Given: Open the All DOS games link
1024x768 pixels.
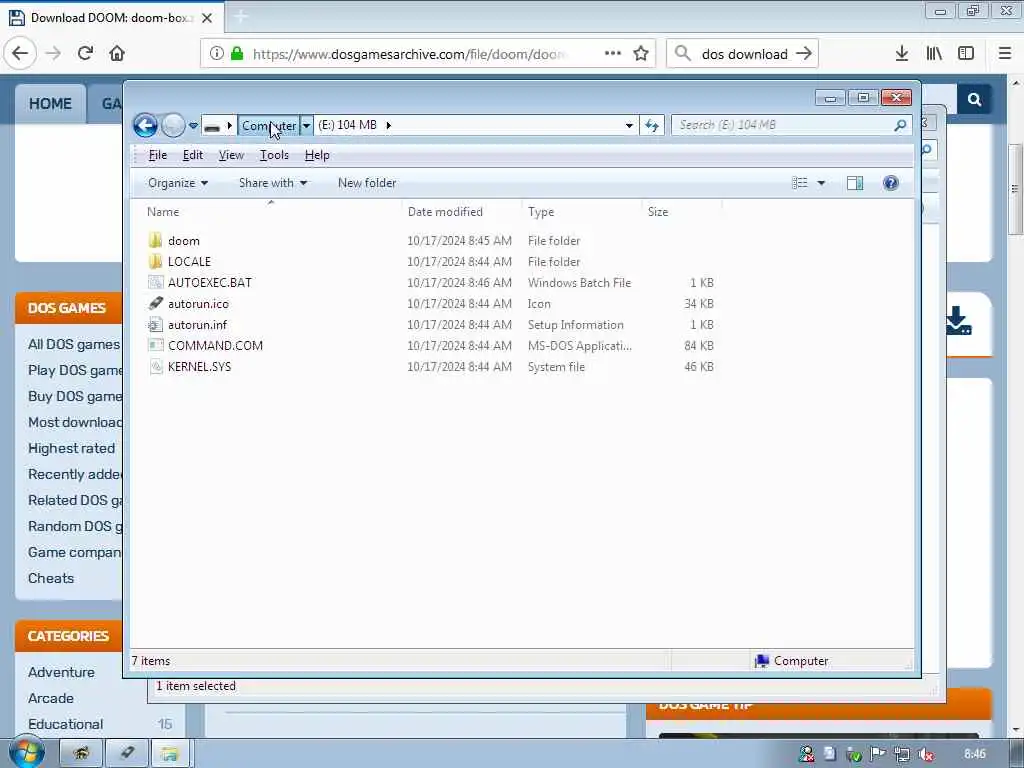Looking at the screenshot, I should point(74,344).
